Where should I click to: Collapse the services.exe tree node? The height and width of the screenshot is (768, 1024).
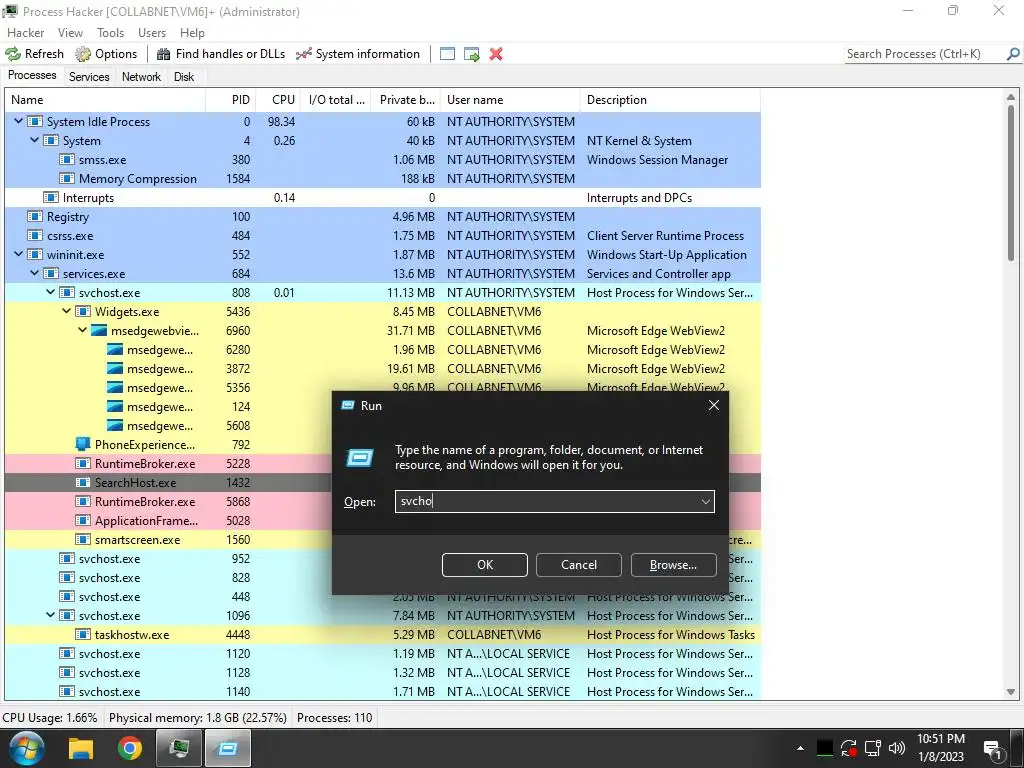coord(35,274)
